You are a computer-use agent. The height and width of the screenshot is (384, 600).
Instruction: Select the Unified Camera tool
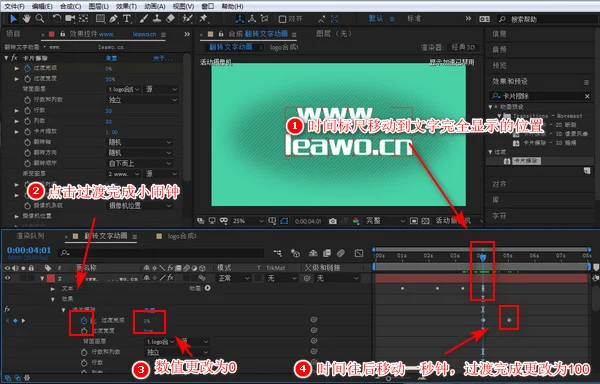point(70,18)
